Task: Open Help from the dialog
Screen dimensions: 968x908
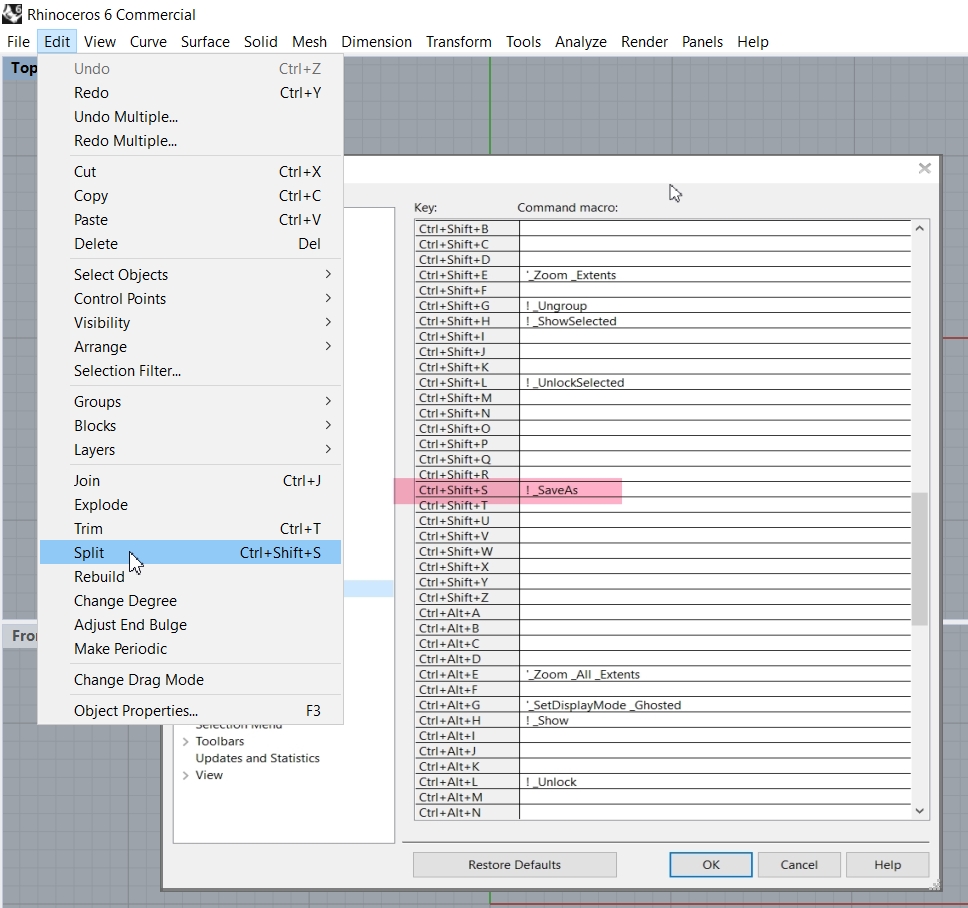Action: click(x=886, y=864)
